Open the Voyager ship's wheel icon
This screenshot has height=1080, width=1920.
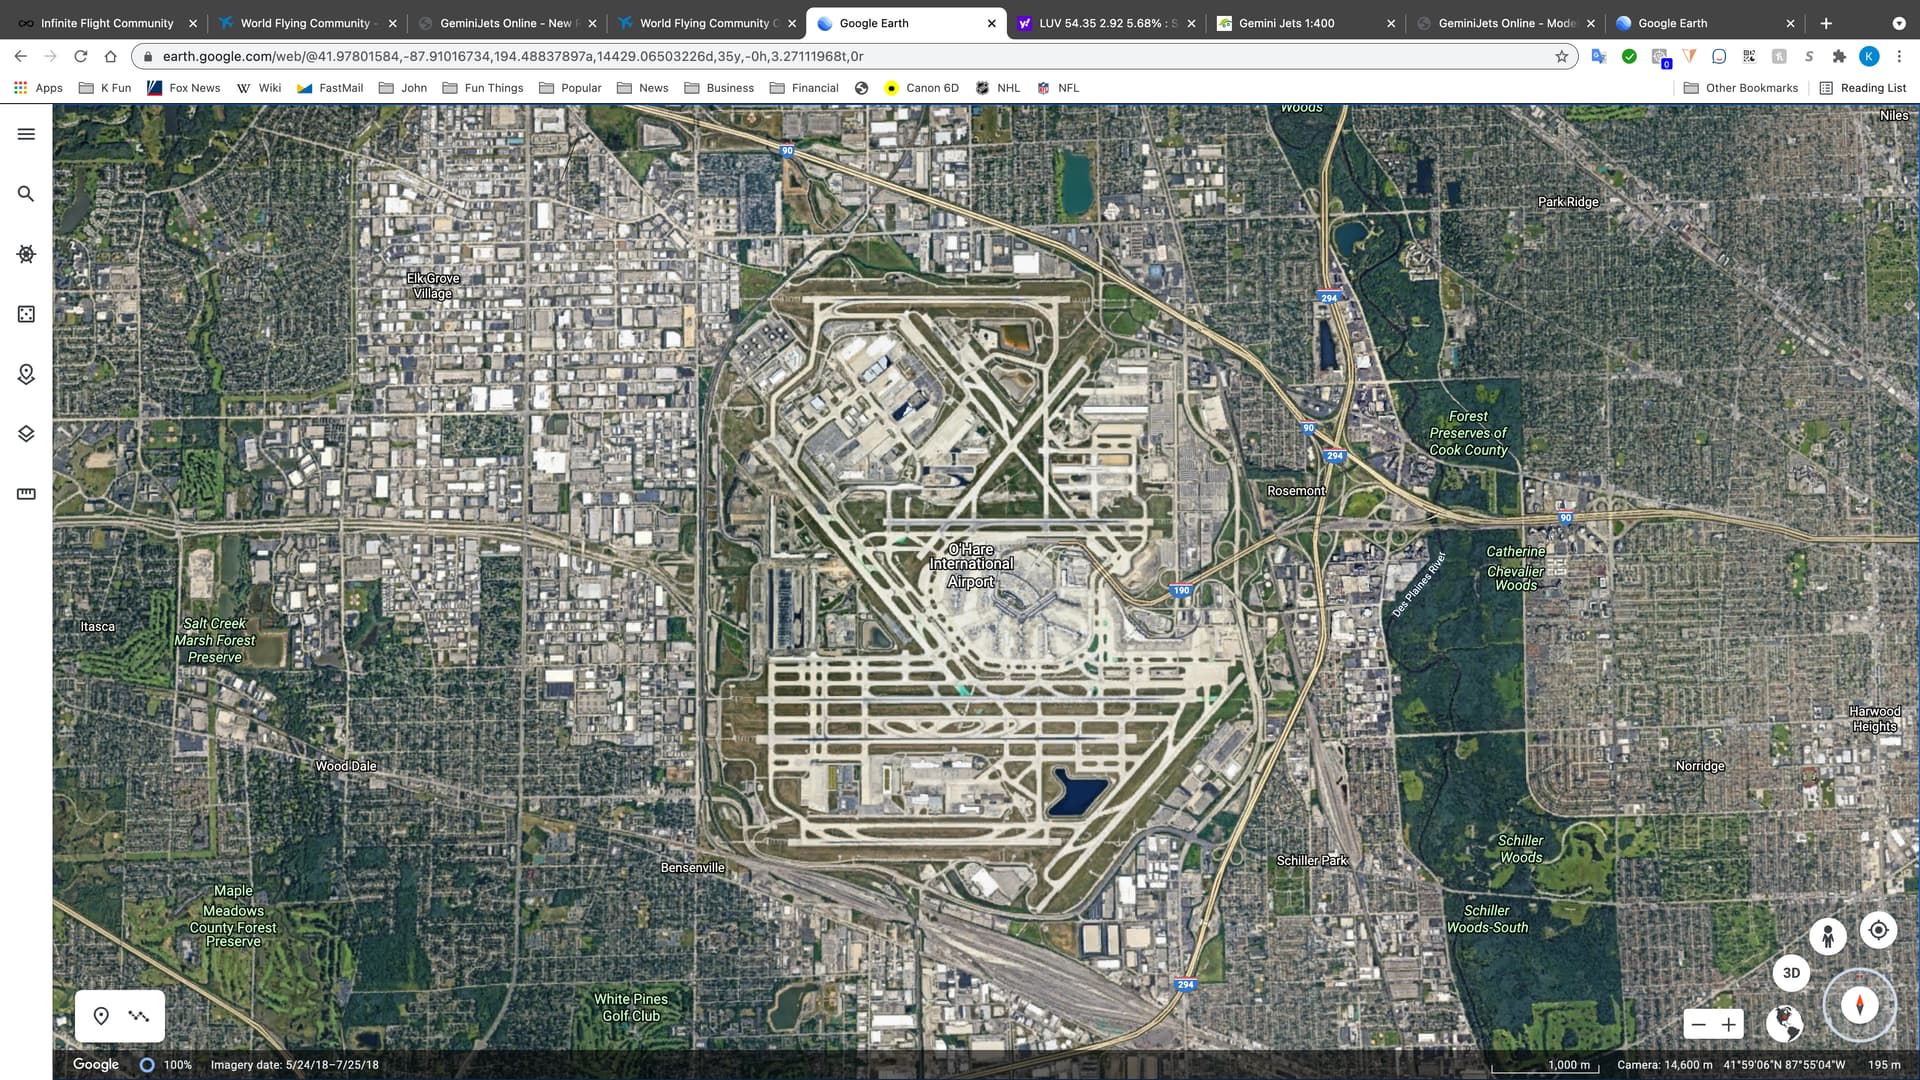pos(26,254)
